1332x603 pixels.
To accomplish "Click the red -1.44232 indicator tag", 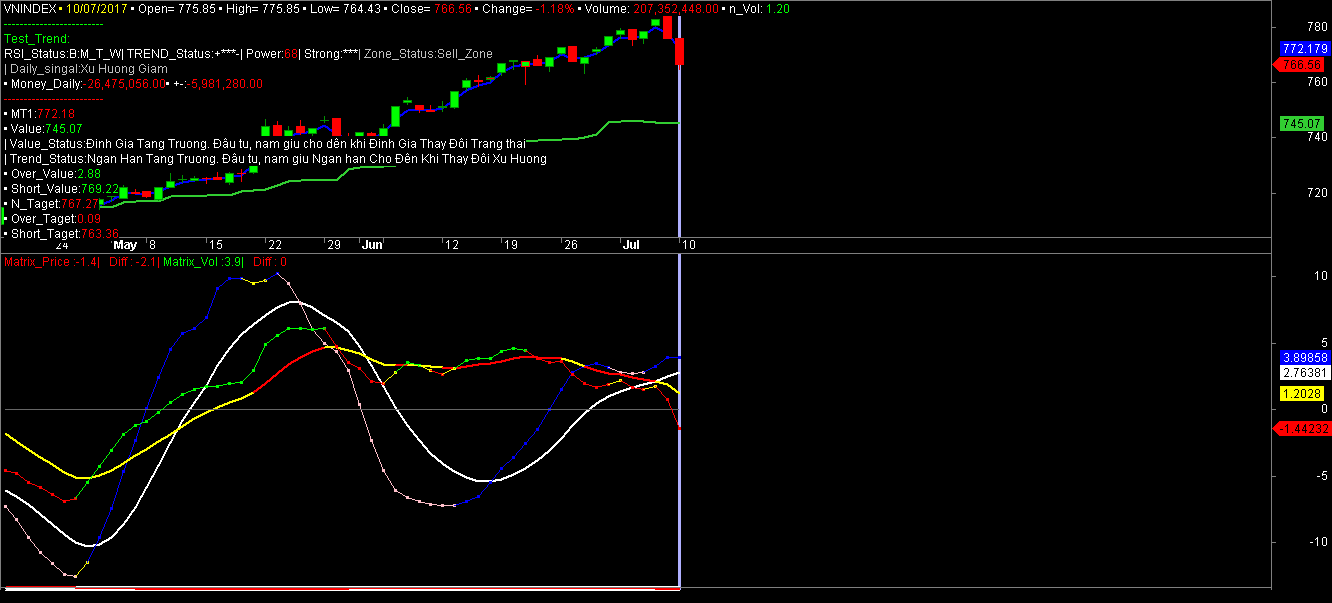I will click(x=1303, y=428).
